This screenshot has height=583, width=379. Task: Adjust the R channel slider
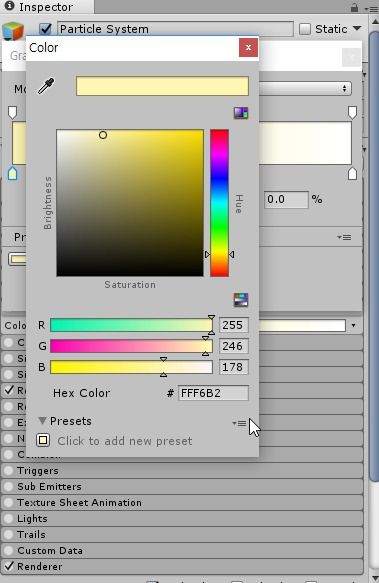(x=131, y=325)
